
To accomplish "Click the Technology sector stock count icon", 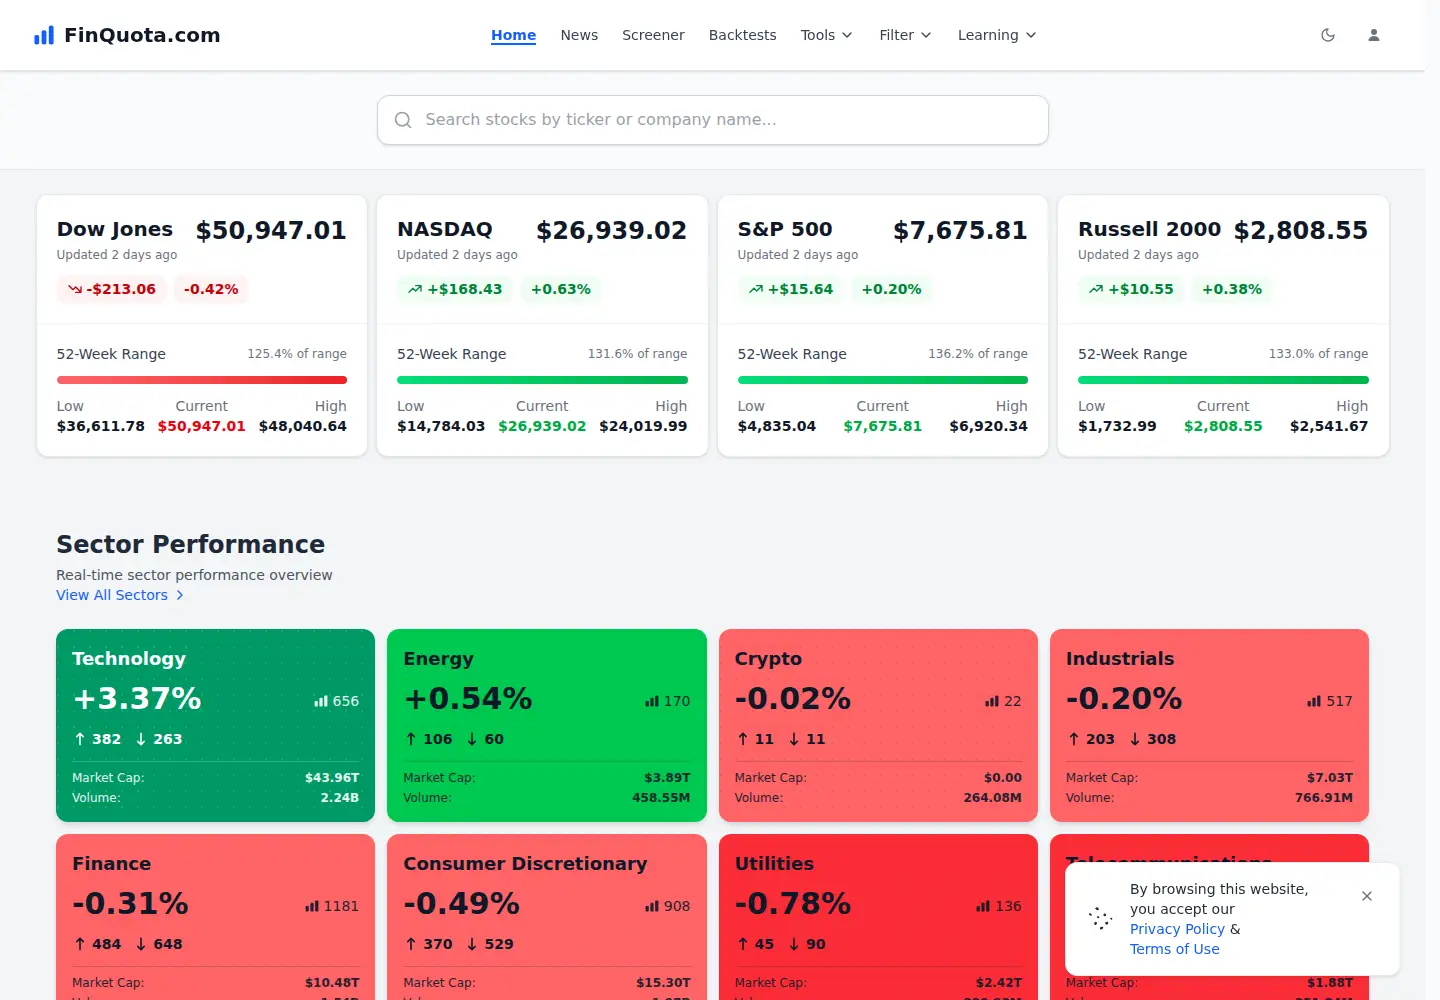I will 321,701.
